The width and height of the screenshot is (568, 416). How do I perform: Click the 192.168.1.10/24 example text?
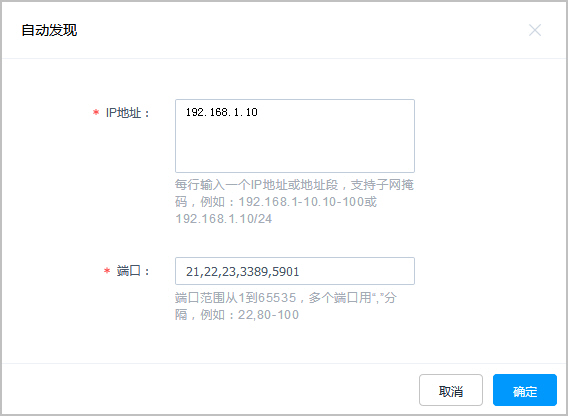(x=224, y=219)
